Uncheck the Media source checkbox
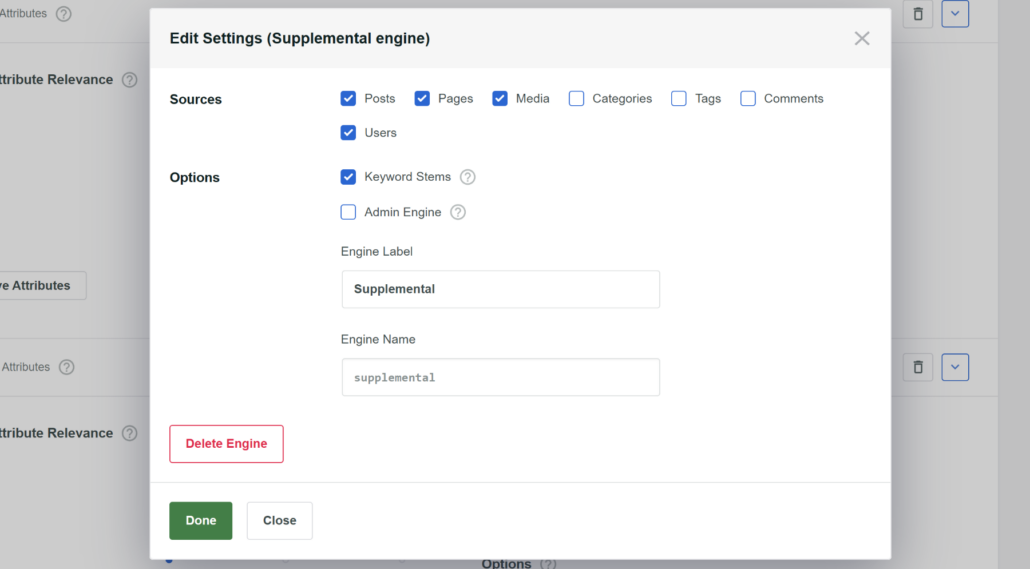Viewport: 1030px width, 569px height. pos(500,99)
